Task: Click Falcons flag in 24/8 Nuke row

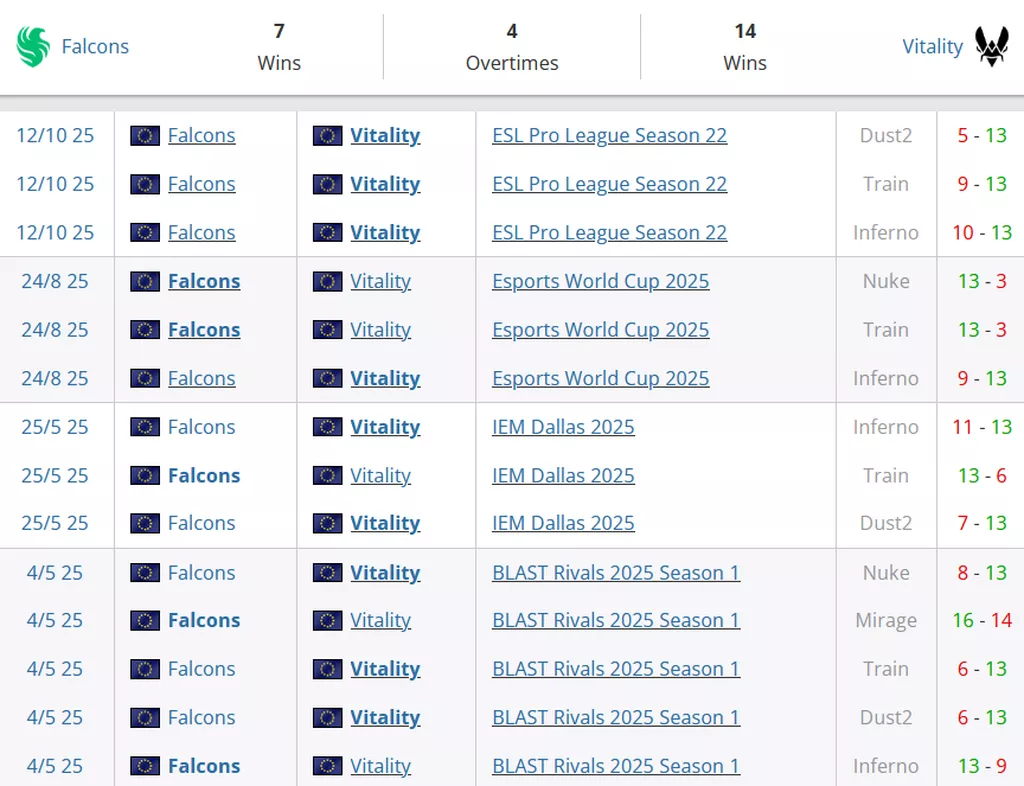Action: tap(145, 282)
